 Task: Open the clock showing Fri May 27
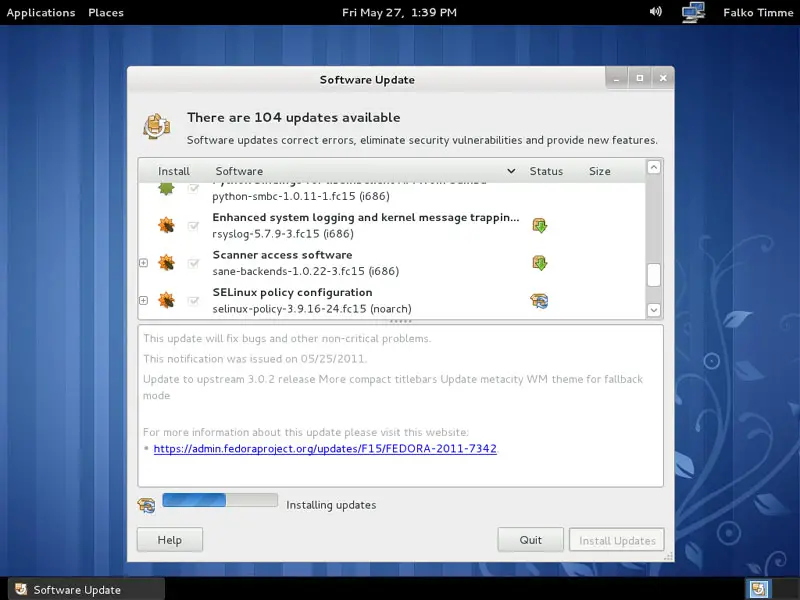point(399,12)
